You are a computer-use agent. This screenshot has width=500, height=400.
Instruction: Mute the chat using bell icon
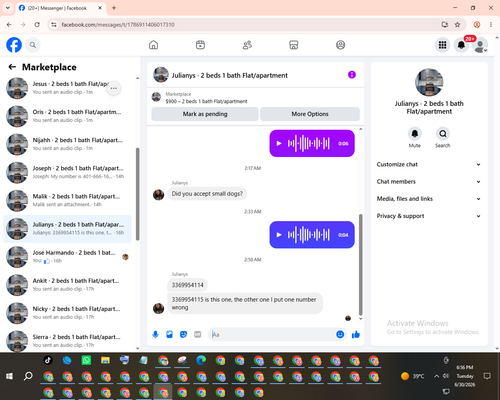coord(415,134)
